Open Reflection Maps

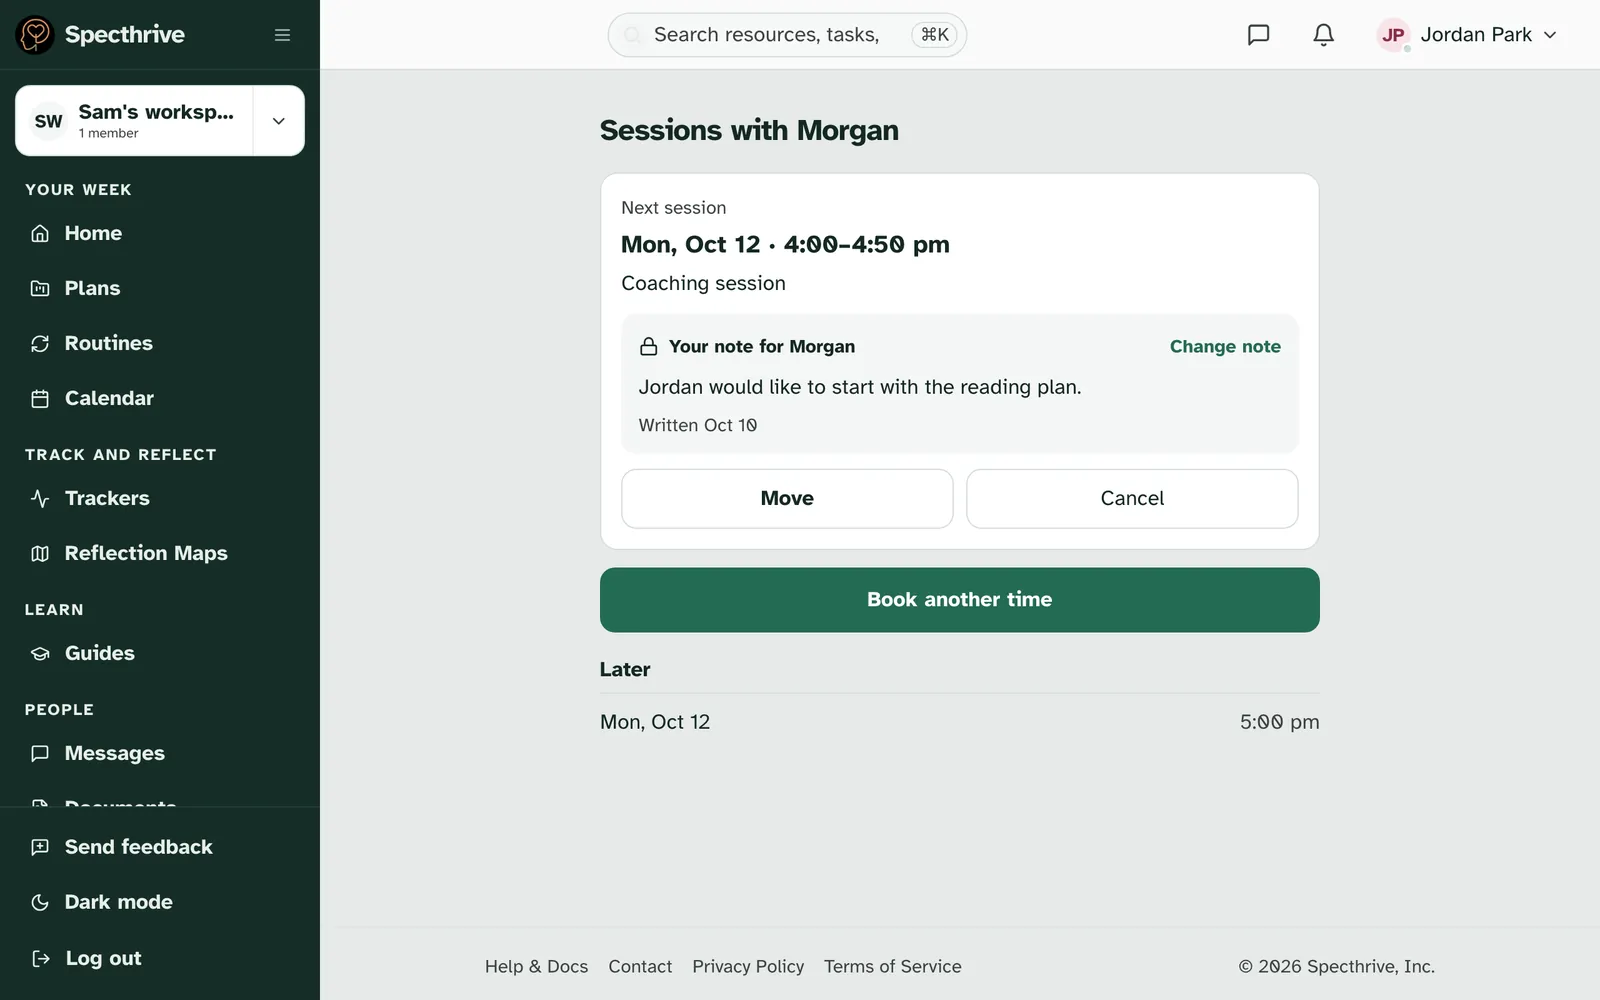(x=160, y=553)
